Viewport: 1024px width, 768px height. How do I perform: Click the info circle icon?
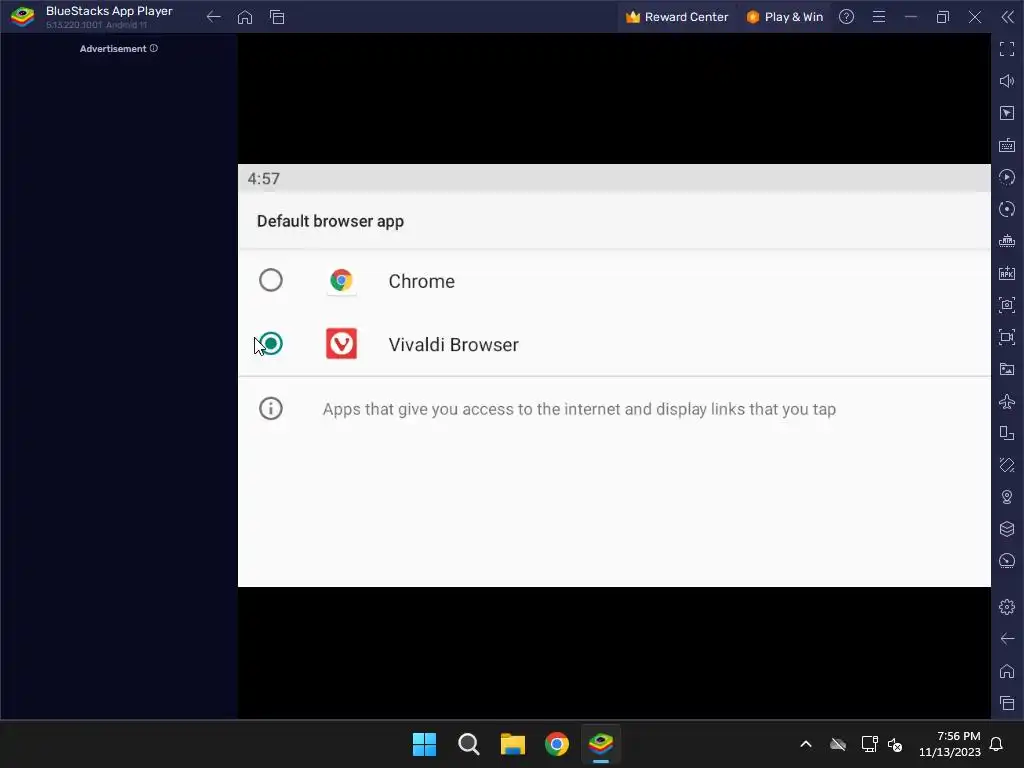[x=270, y=409]
